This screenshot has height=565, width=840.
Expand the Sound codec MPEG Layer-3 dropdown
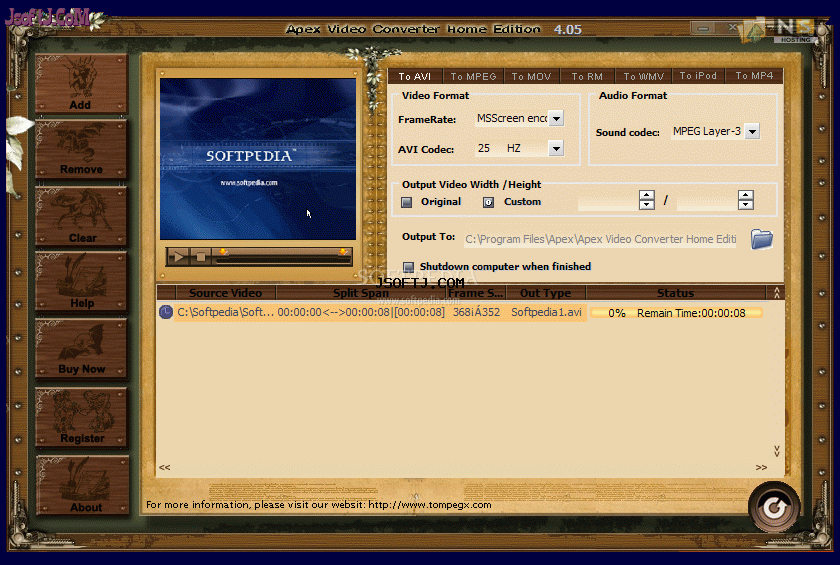[x=752, y=131]
